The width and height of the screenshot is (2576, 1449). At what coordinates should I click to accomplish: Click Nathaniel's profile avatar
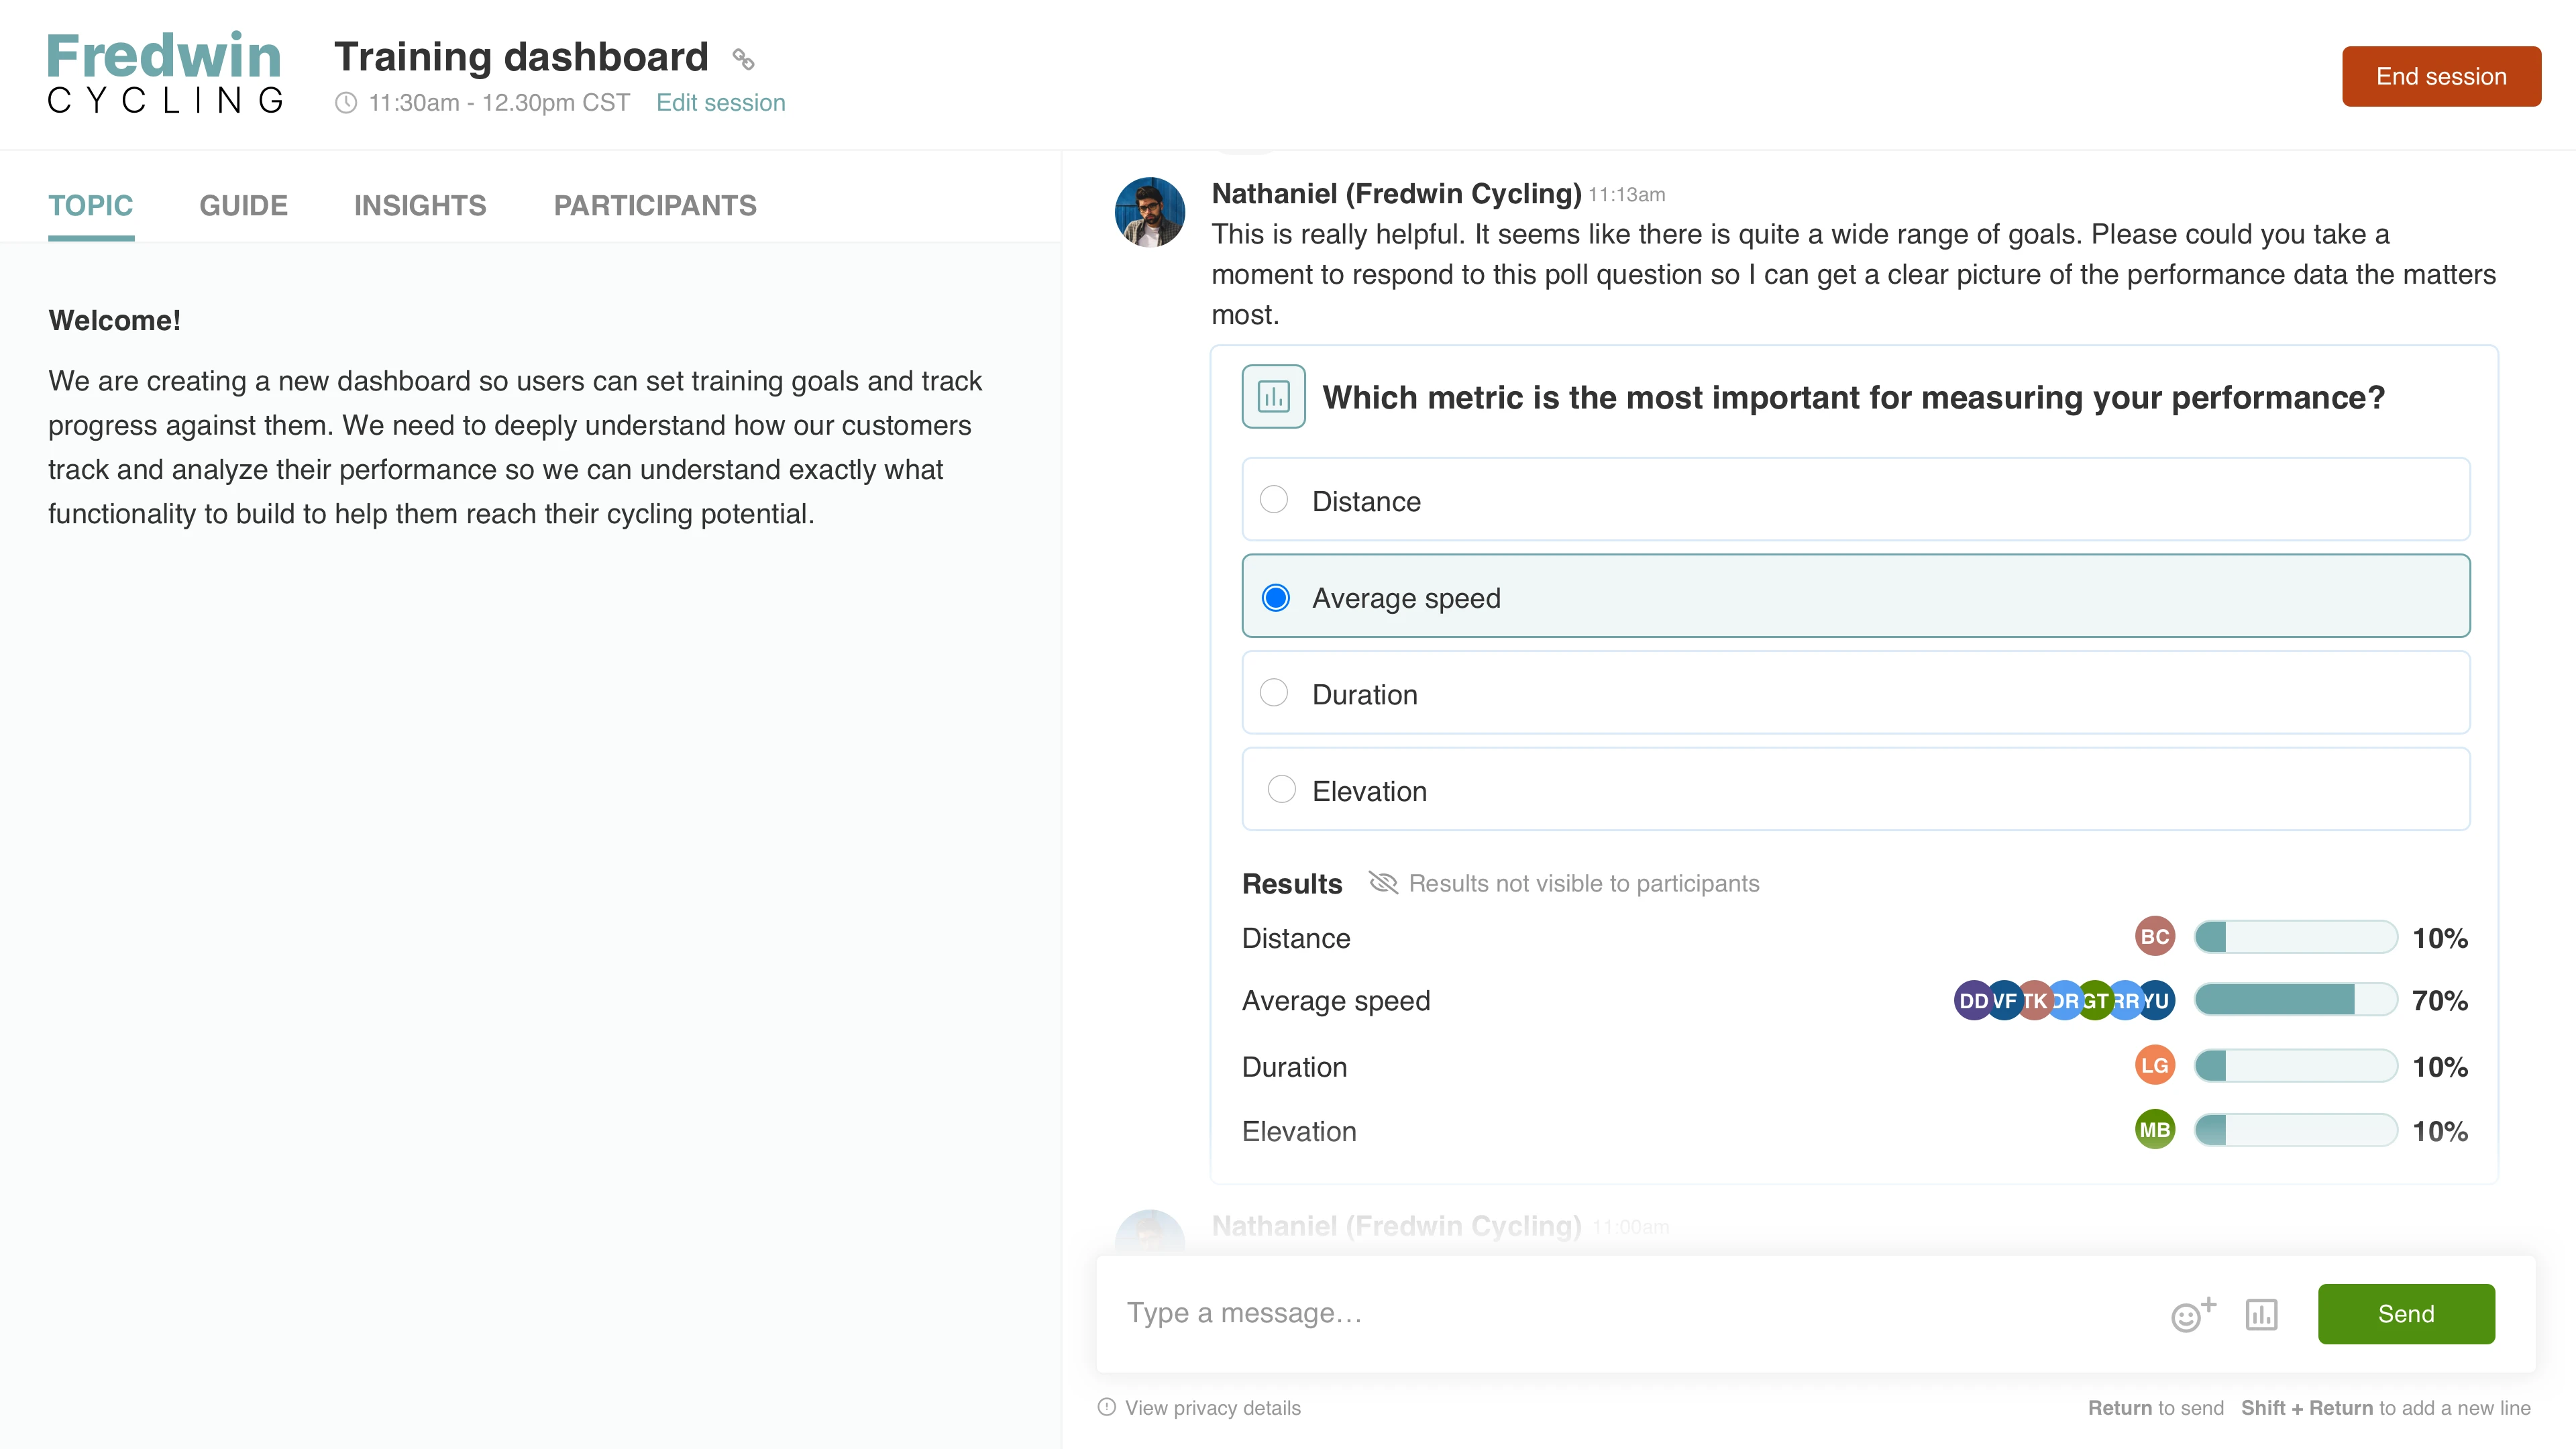click(1149, 211)
